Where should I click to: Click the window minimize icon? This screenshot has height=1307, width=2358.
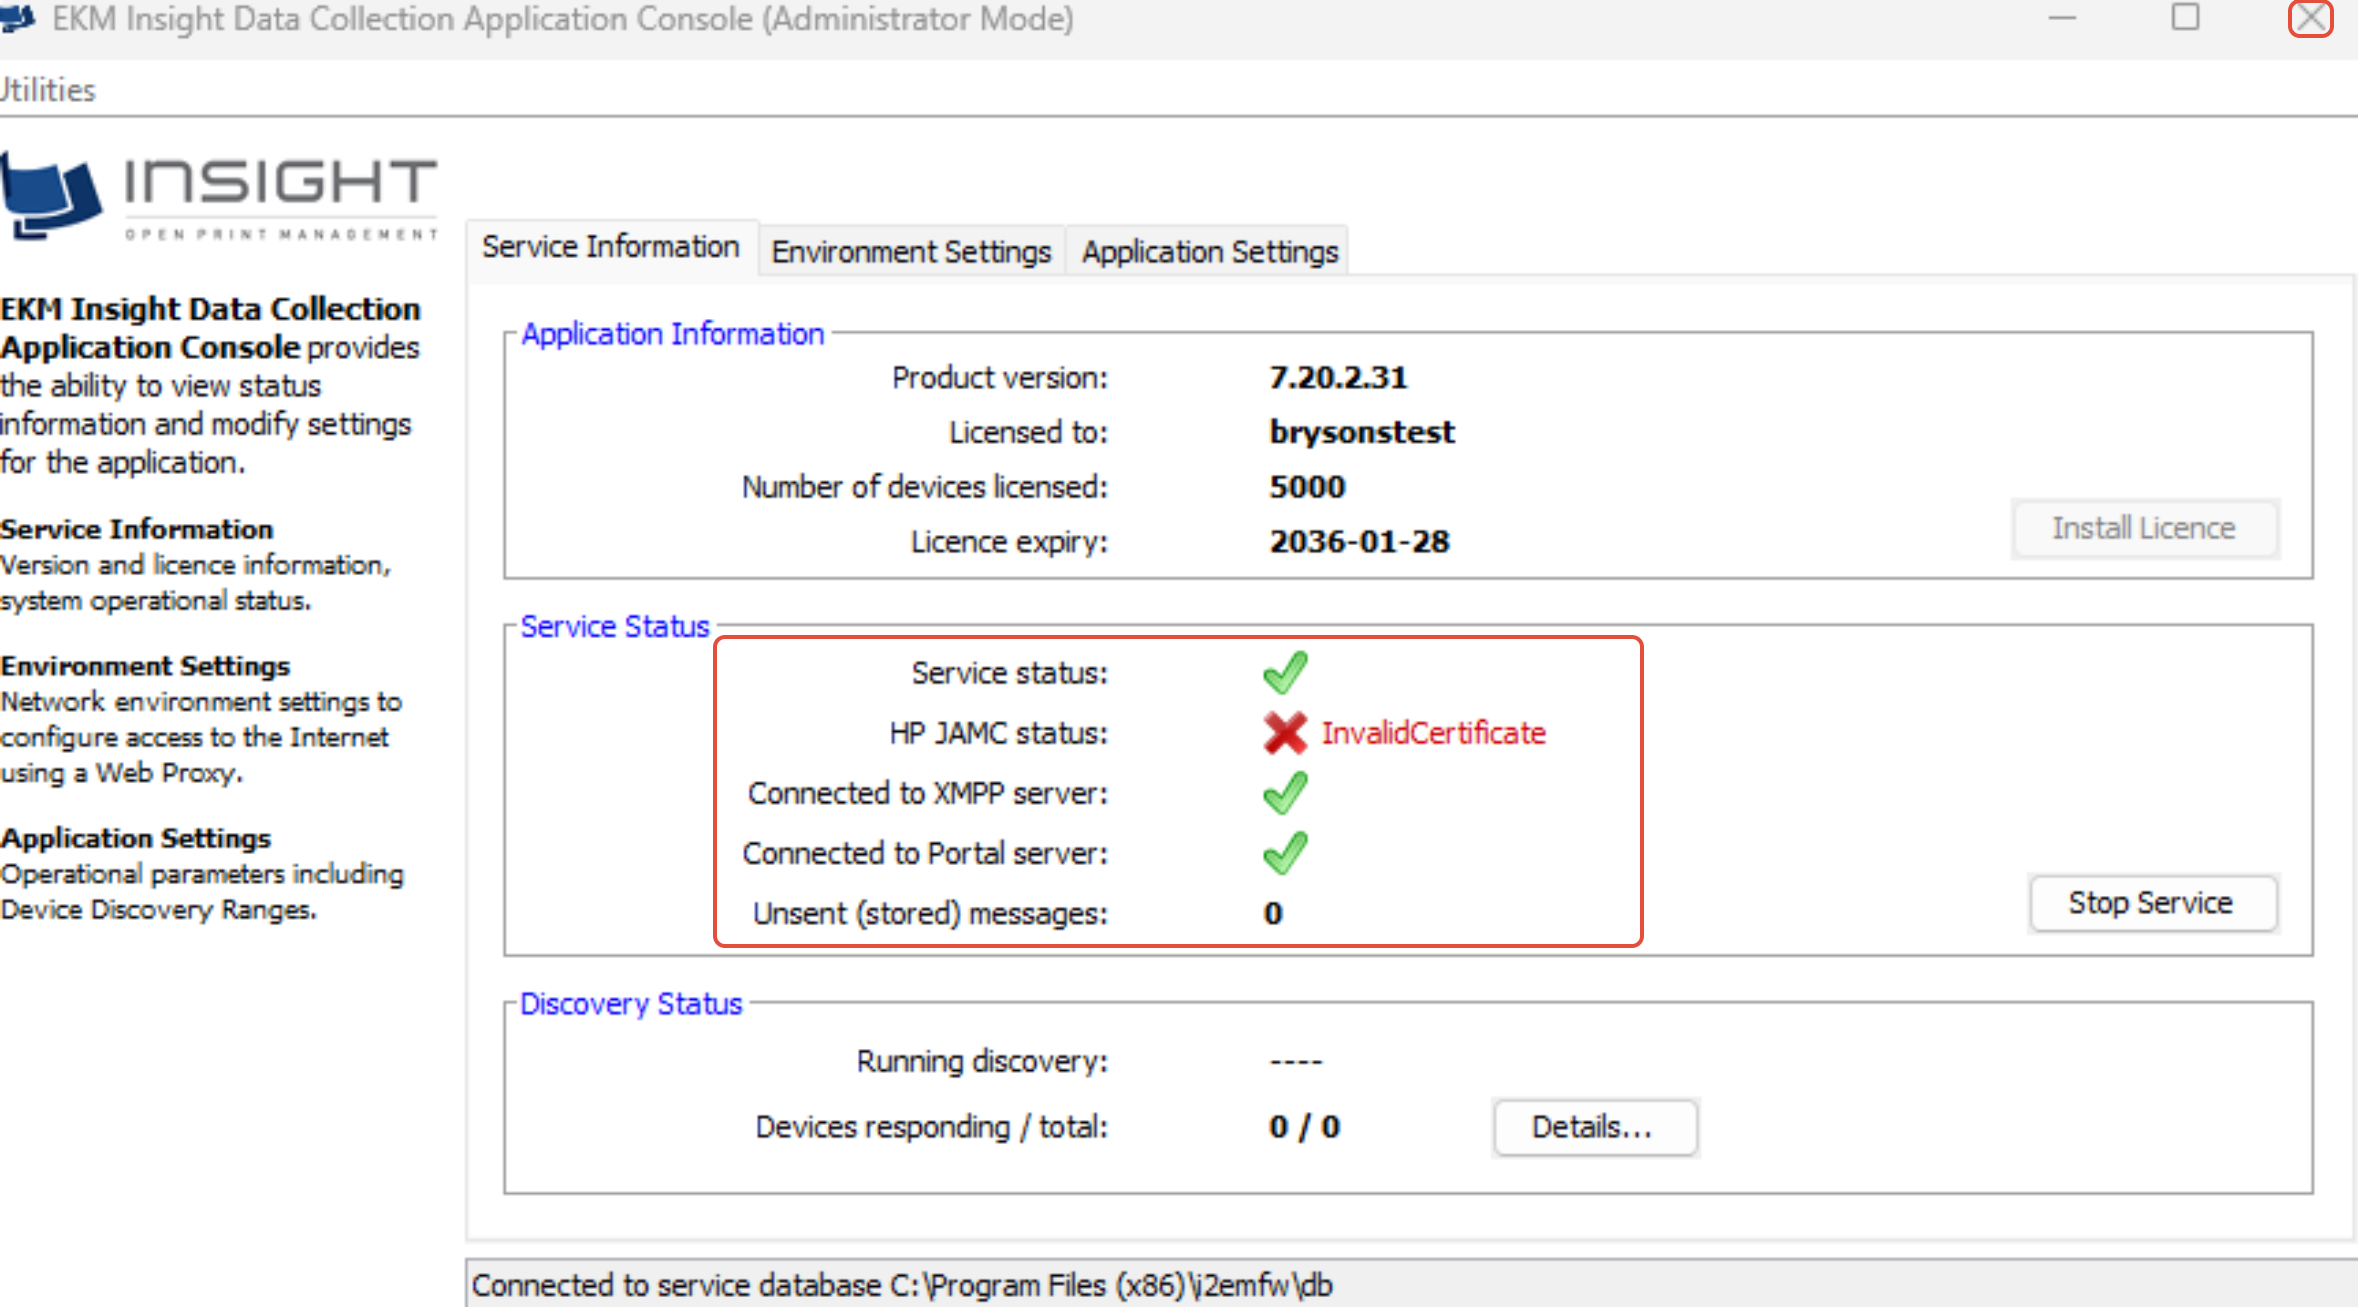click(x=2062, y=18)
